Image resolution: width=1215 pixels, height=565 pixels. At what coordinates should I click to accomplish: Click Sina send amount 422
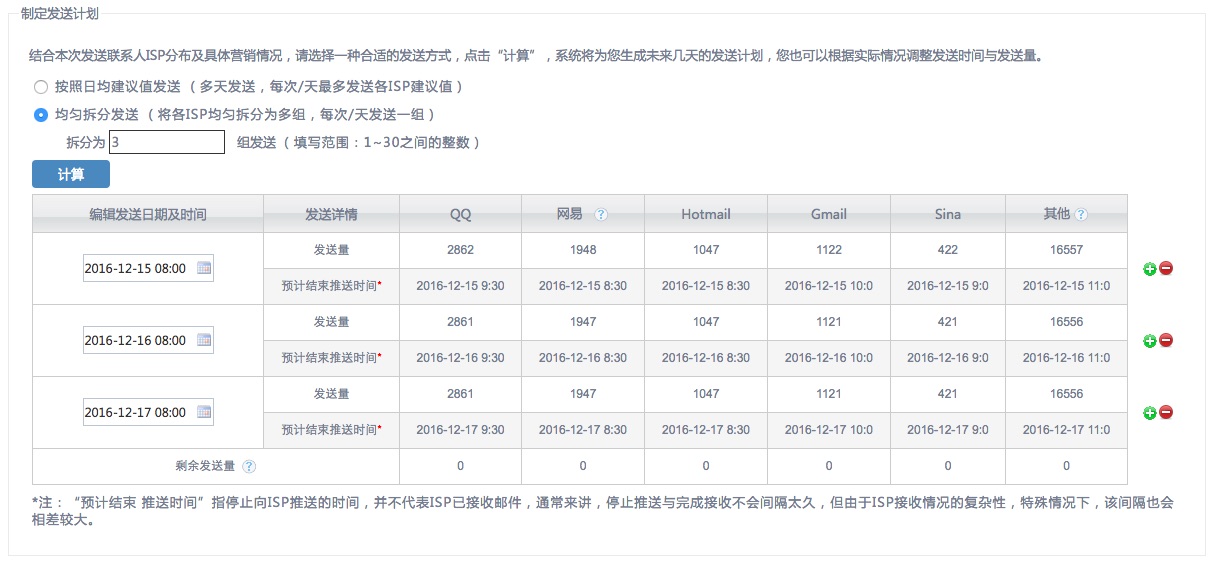(948, 250)
